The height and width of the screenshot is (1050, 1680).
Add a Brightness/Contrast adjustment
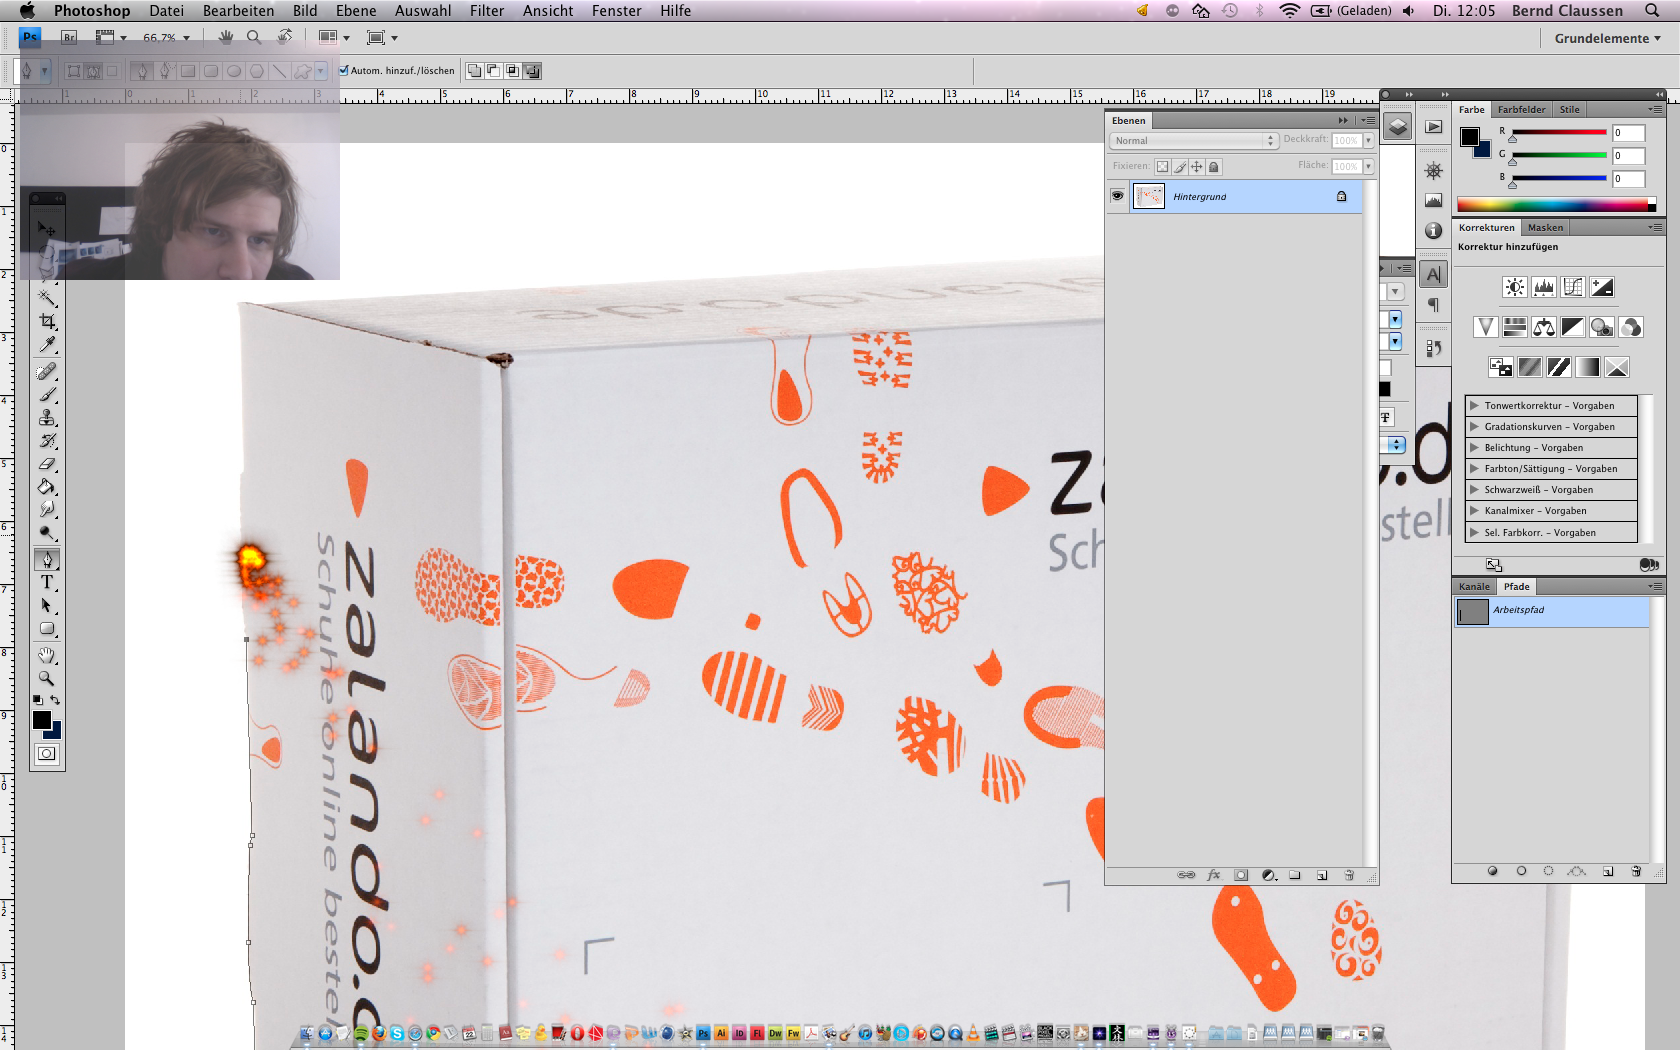[1514, 288]
